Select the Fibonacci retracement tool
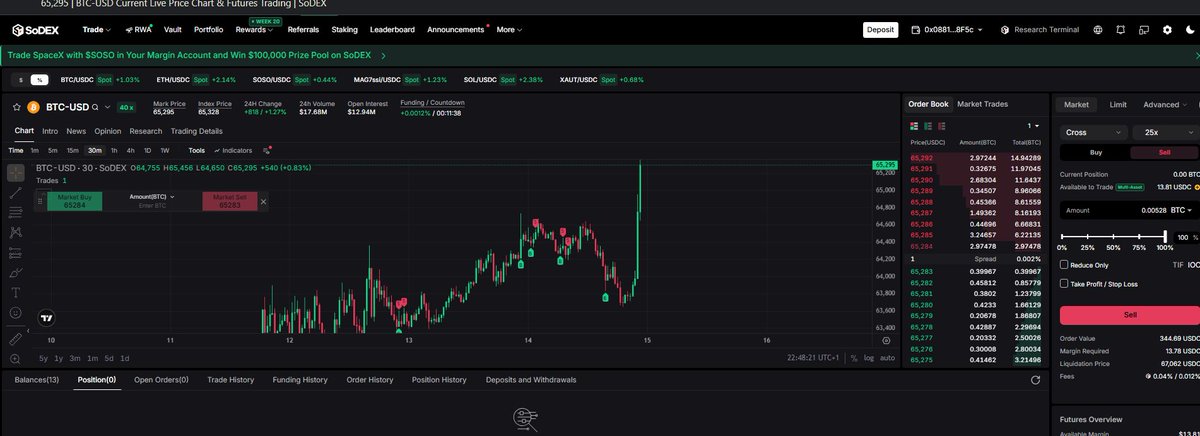Viewport: 1200px width, 436px height. coord(16,213)
